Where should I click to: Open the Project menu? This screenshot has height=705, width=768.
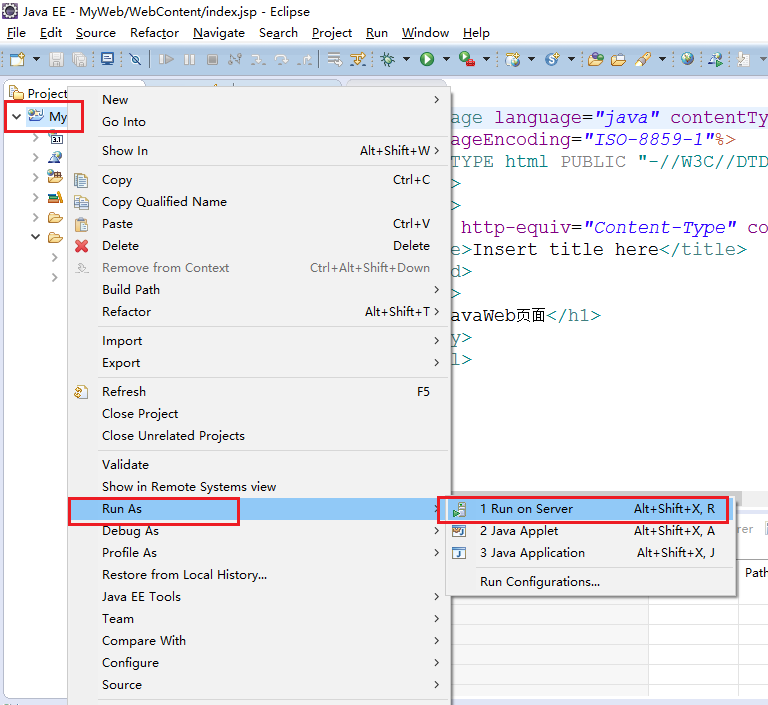(x=332, y=33)
